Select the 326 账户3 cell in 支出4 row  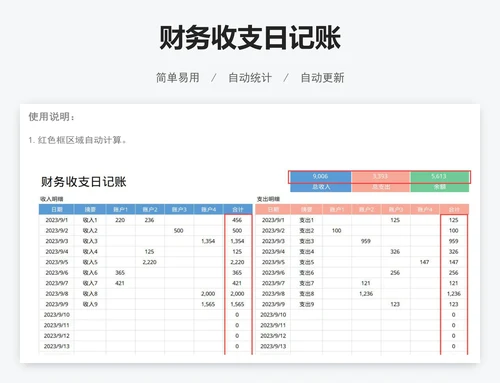395,252
